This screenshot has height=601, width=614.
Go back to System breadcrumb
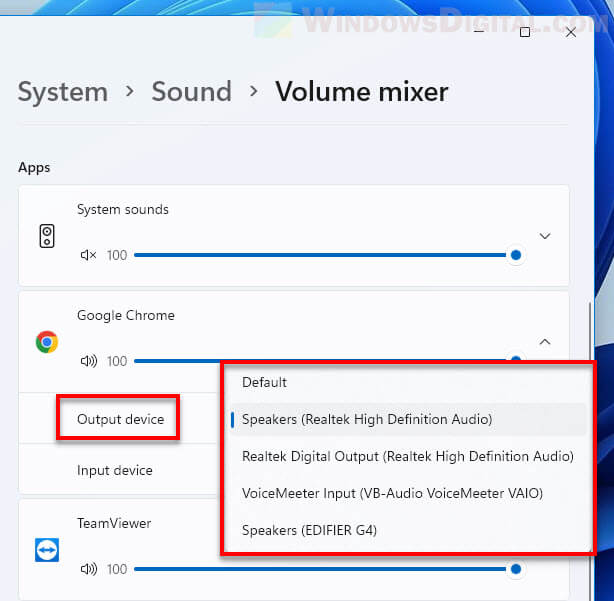63,92
